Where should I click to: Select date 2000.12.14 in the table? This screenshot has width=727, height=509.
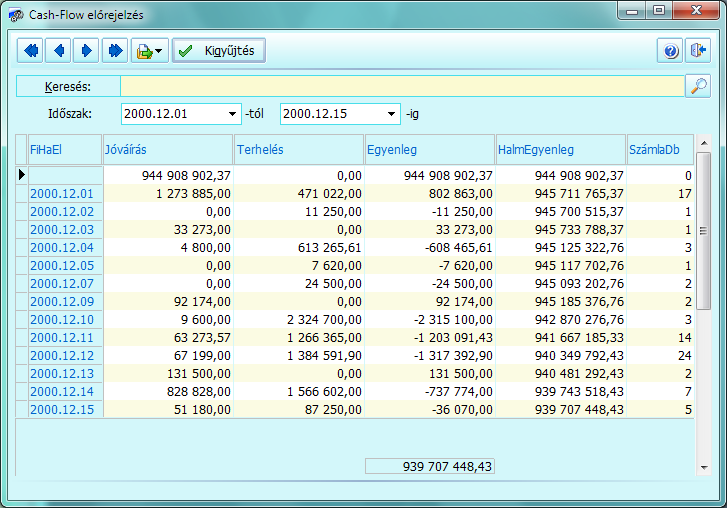pos(62,392)
